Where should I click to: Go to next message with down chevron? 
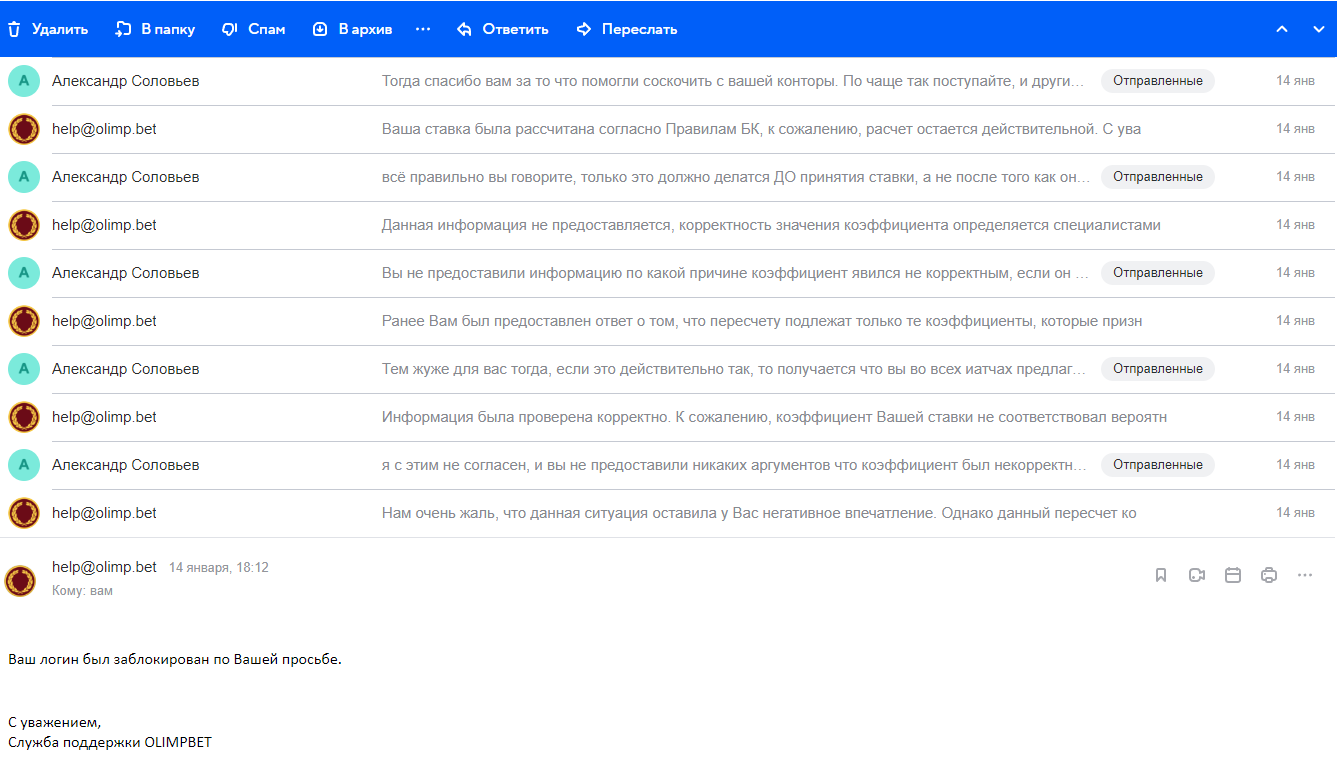(1318, 29)
